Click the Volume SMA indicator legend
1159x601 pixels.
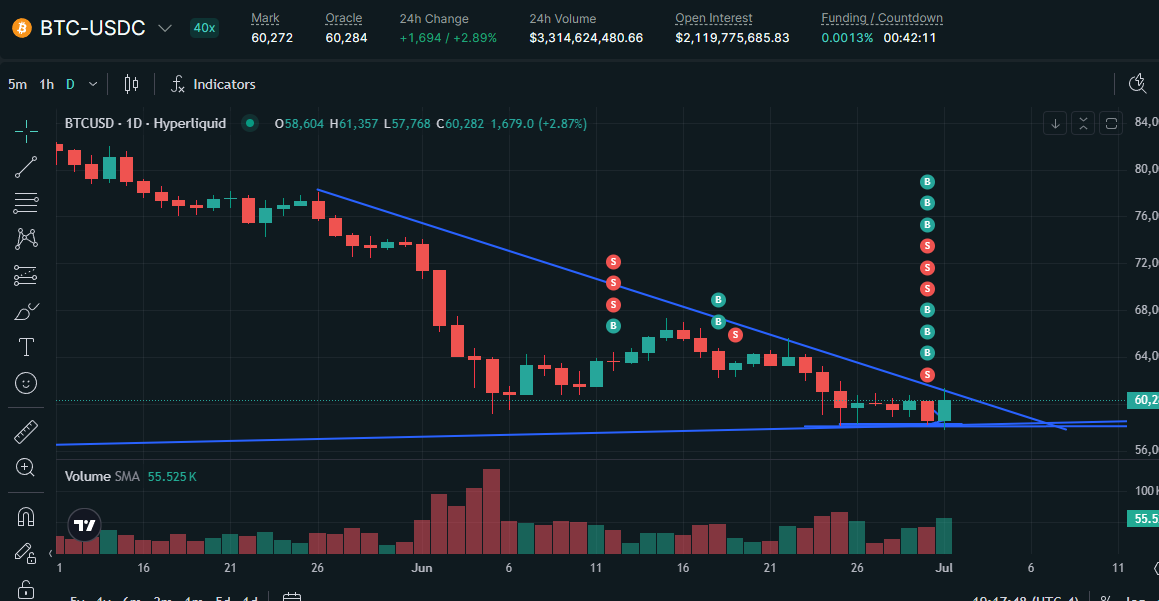pos(102,477)
